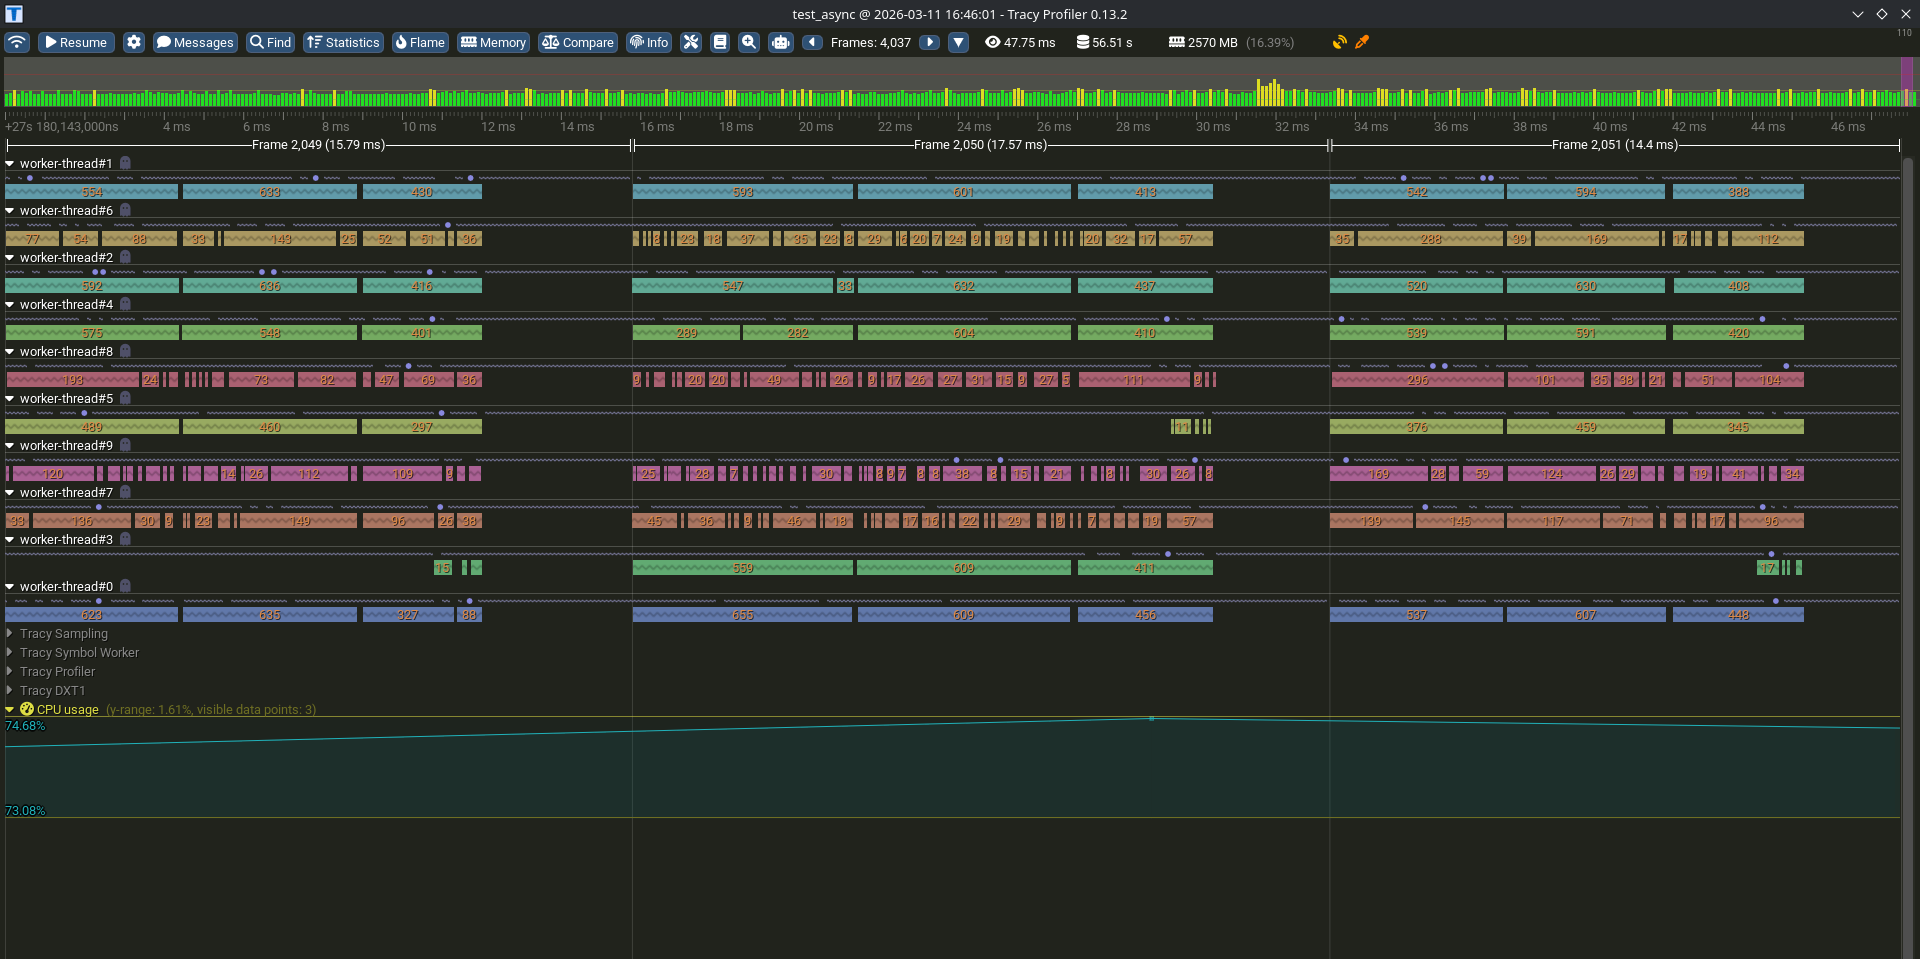Viewport: 1920px width, 959px height.
Task: Open the Flame graph window
Action: 420,42
